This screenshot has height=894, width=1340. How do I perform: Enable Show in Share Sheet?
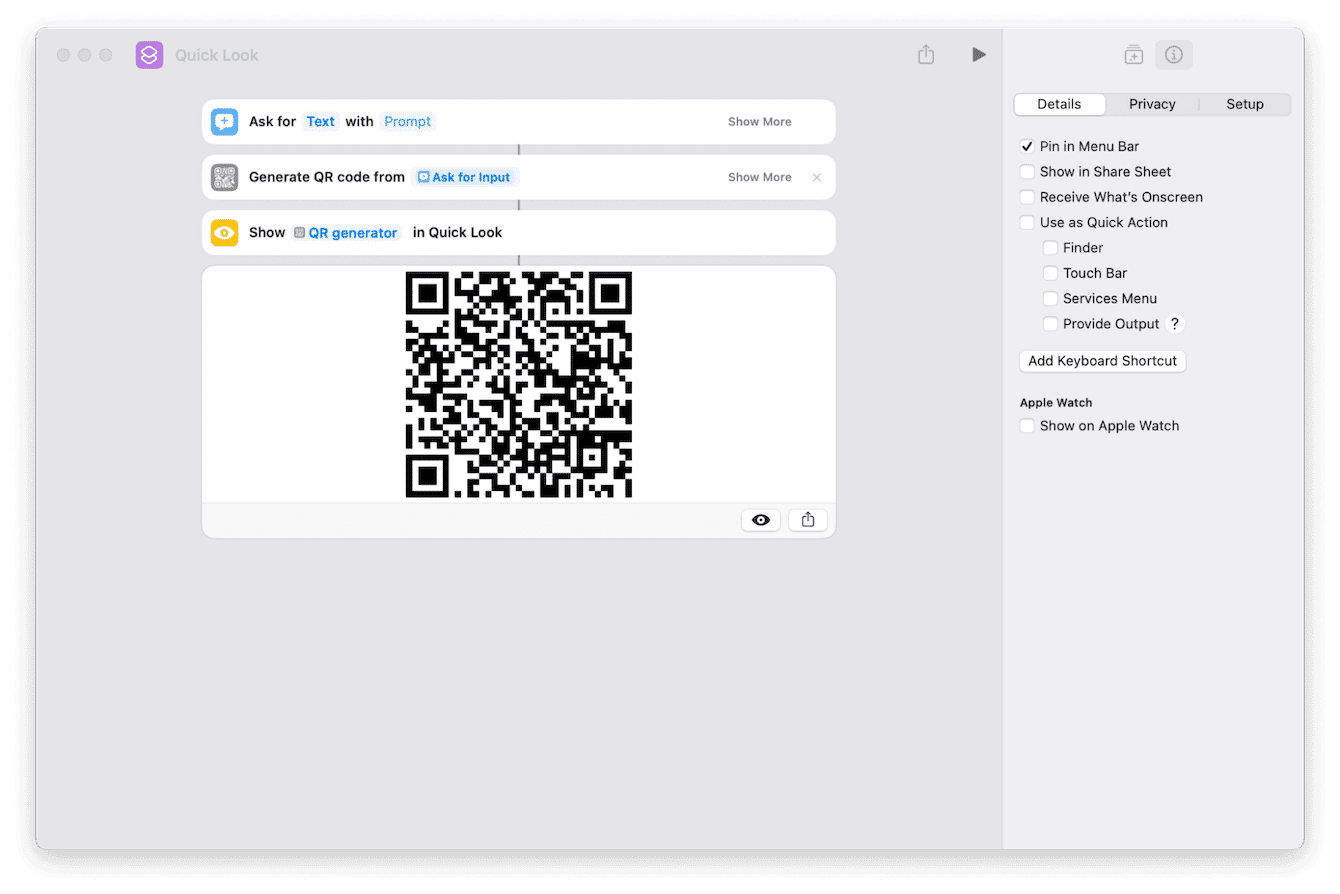tap(1027, 172)
